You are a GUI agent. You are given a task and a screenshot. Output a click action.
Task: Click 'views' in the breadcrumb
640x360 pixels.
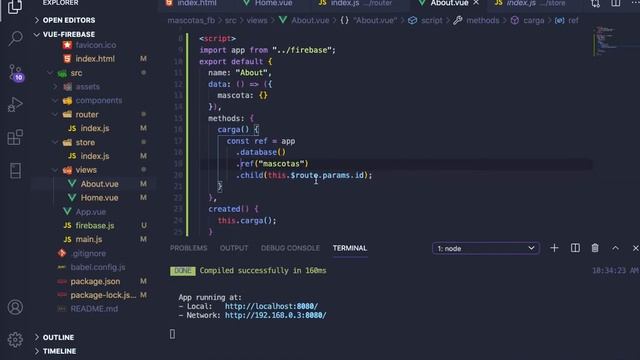[257, 20]
